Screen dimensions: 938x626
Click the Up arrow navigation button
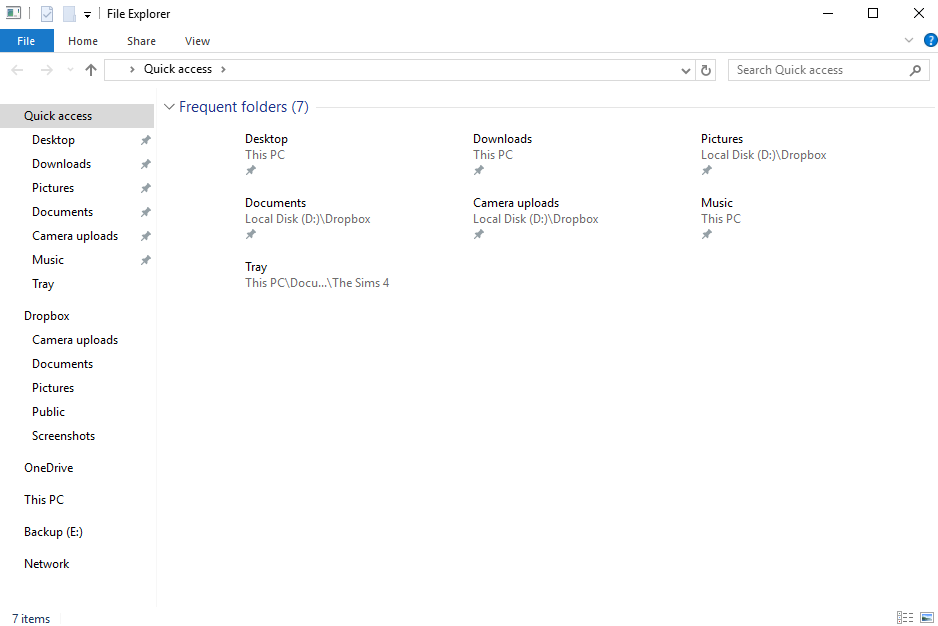click(90, 70)
